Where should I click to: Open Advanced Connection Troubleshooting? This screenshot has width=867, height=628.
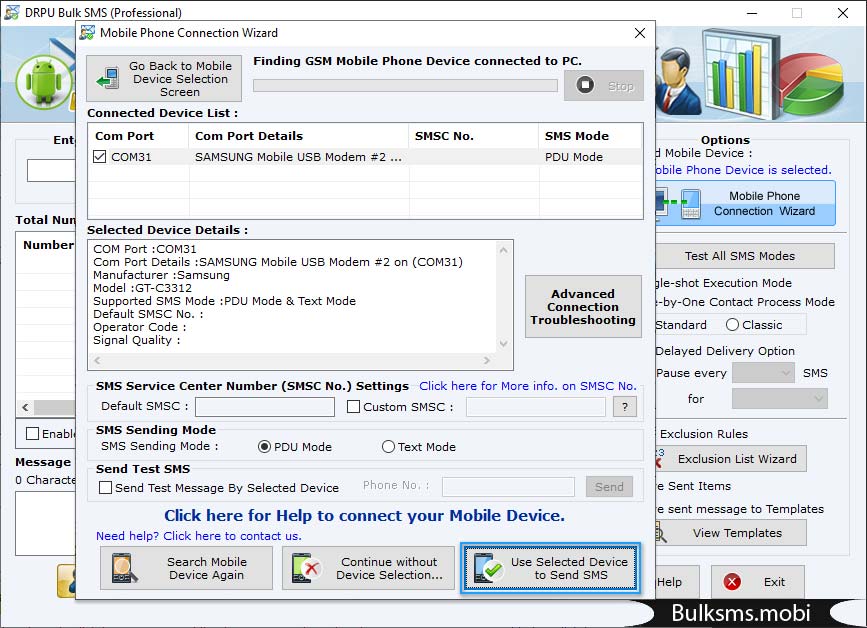(x=583, y=307)
